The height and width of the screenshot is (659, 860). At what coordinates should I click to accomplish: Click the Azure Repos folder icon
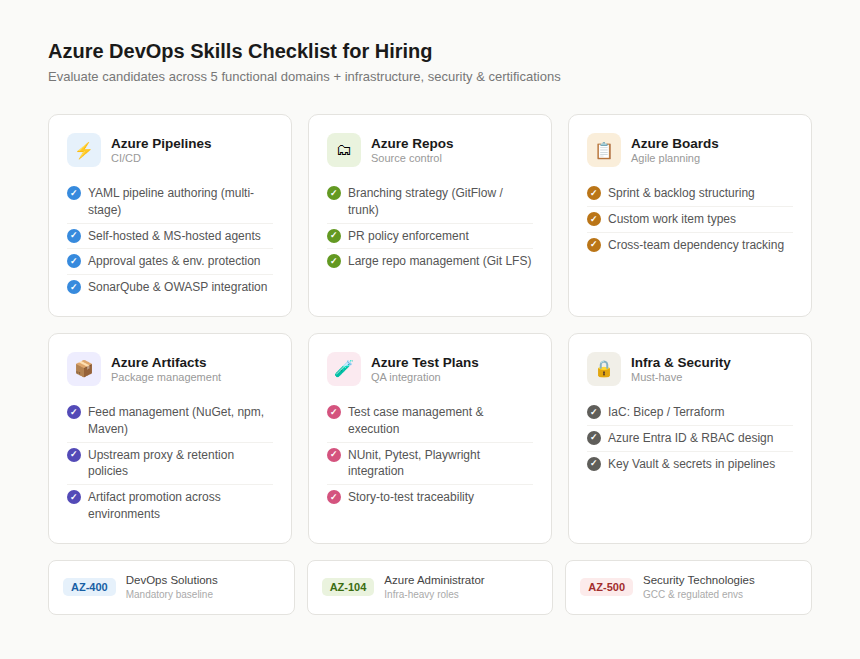pos(344,150)
